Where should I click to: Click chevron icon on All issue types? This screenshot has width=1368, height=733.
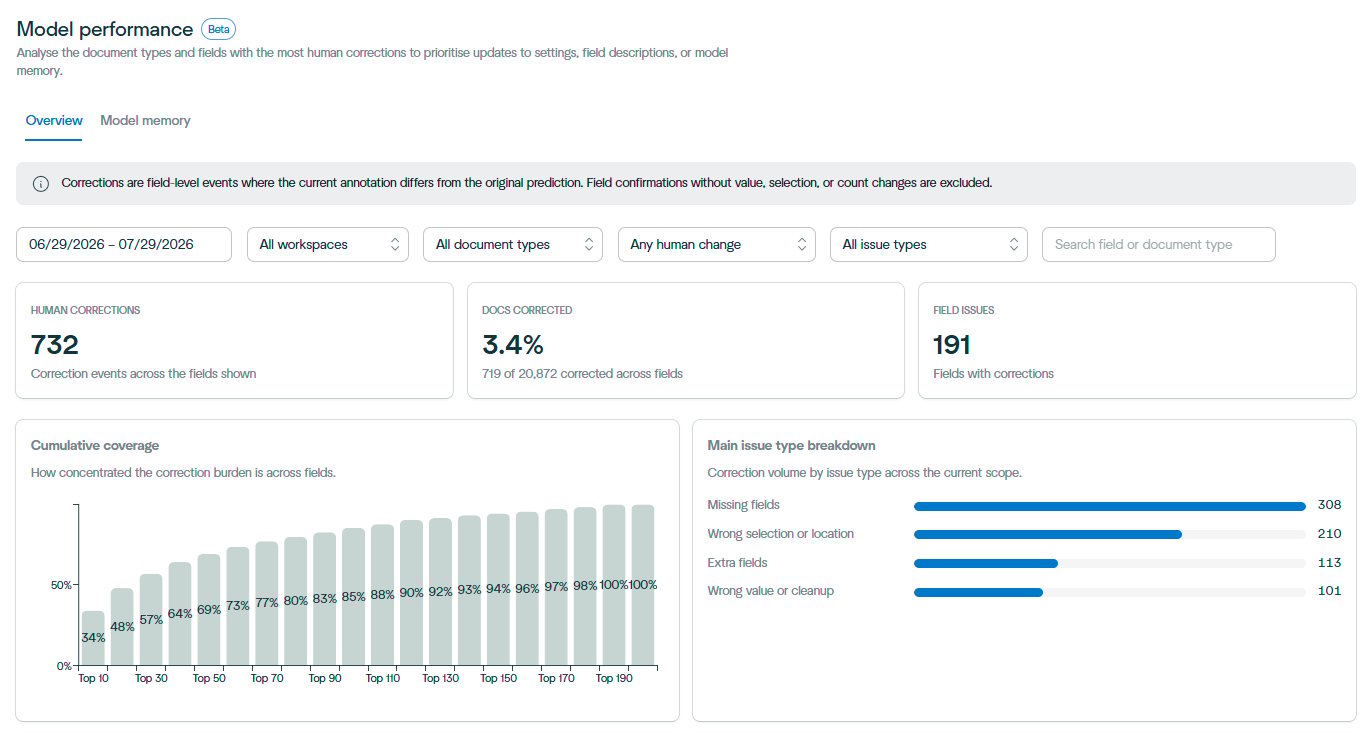click(1013, 244)
